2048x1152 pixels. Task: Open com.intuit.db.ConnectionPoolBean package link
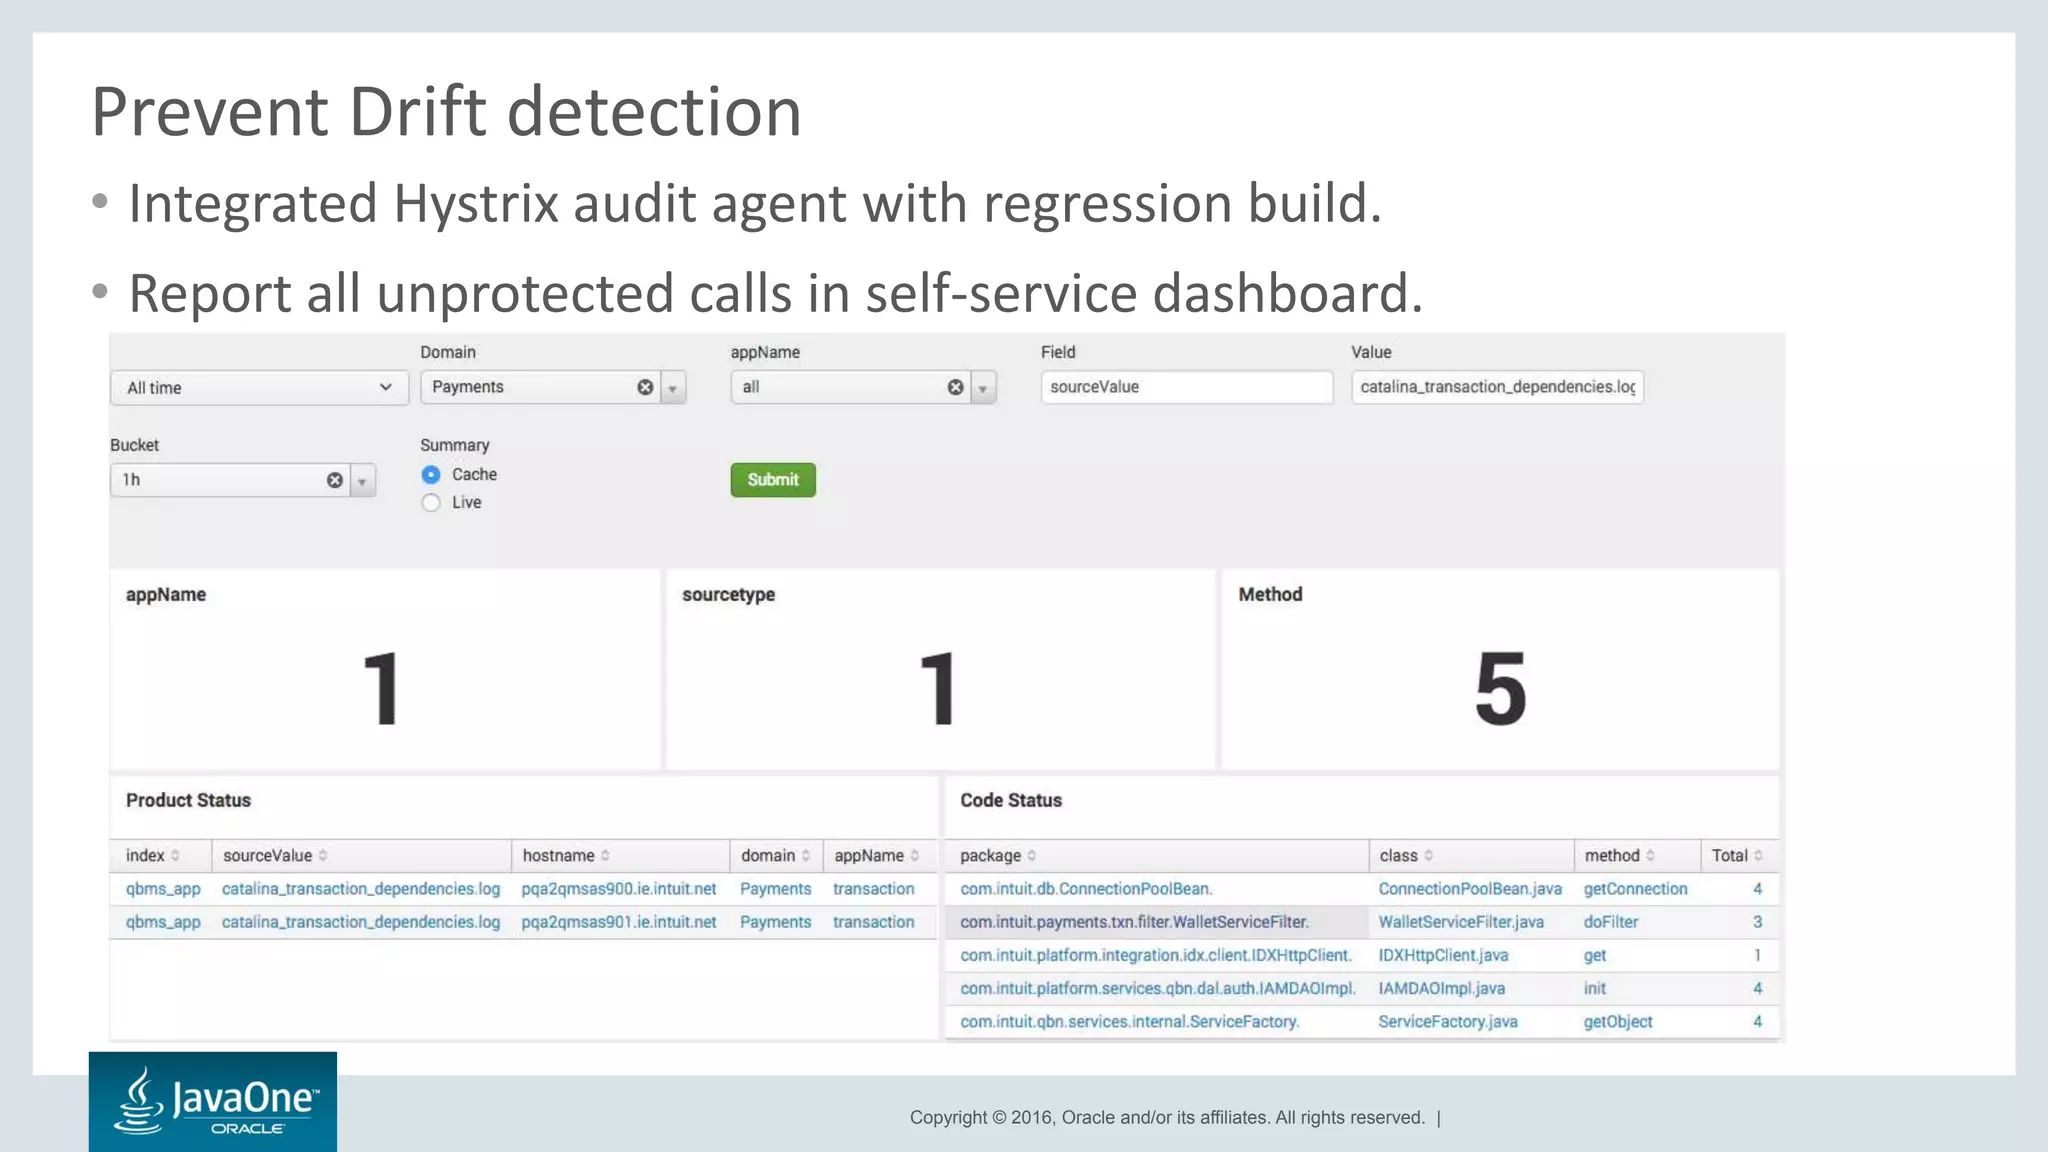click(x=1086, y=889)
